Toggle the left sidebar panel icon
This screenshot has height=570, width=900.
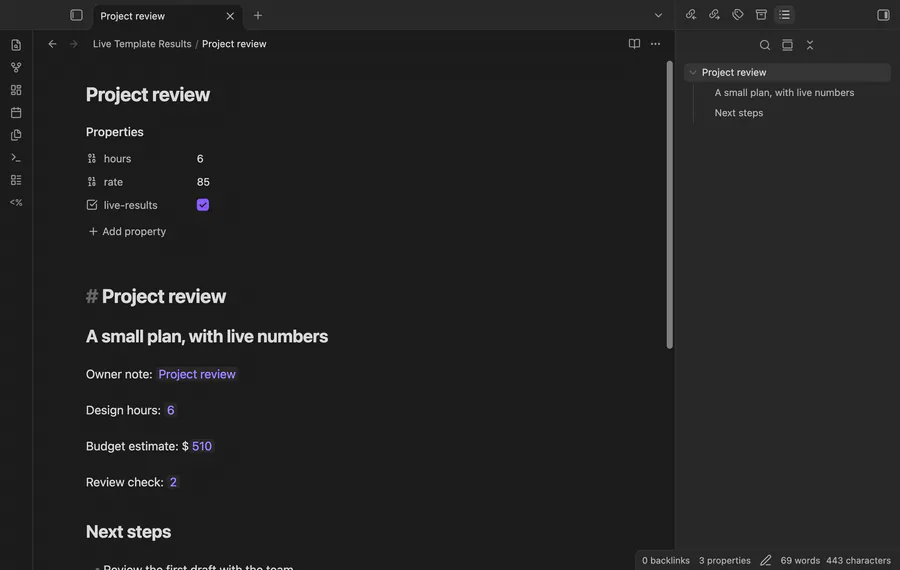pyautogui.click(x=76, y=15)
